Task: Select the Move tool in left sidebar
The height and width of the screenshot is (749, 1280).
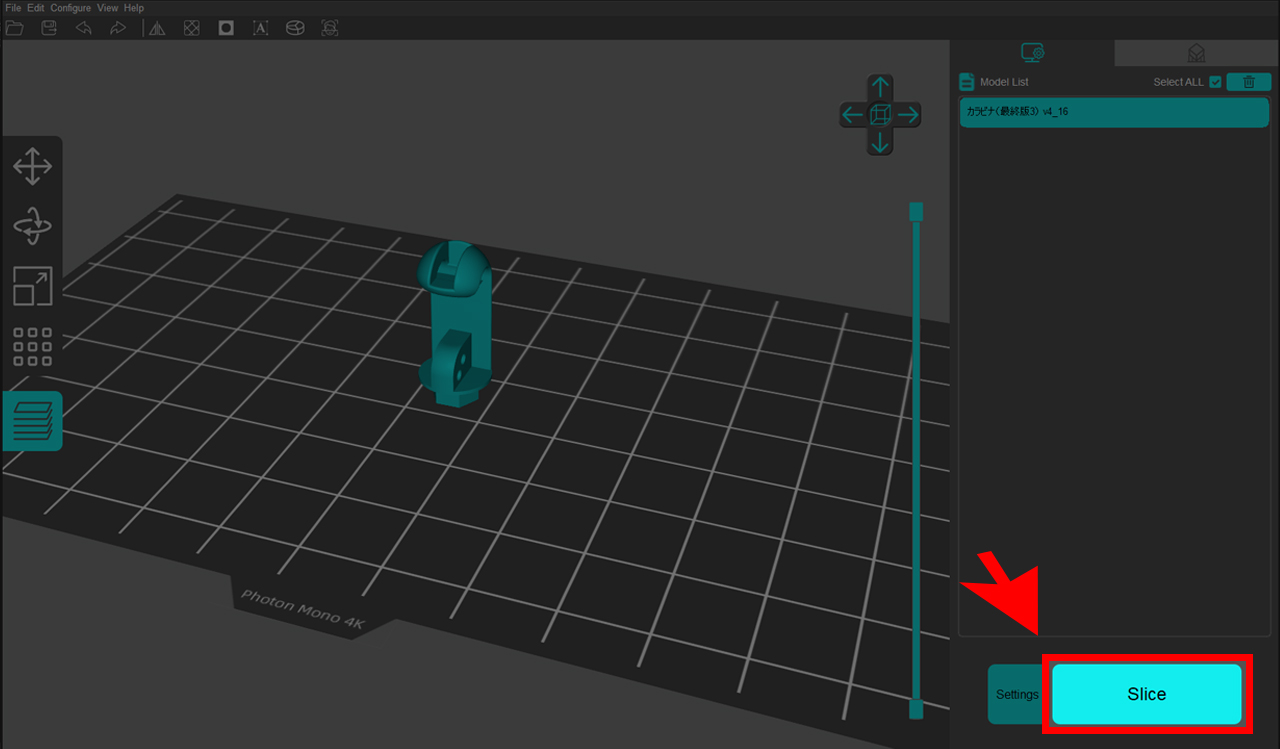Action: (32, 167)
